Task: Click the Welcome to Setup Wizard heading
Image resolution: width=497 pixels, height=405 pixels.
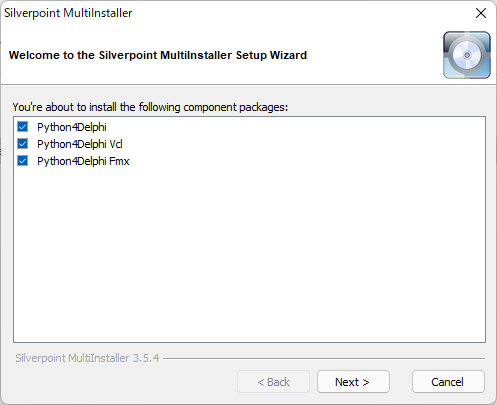Action: click(x=158, y=55)
